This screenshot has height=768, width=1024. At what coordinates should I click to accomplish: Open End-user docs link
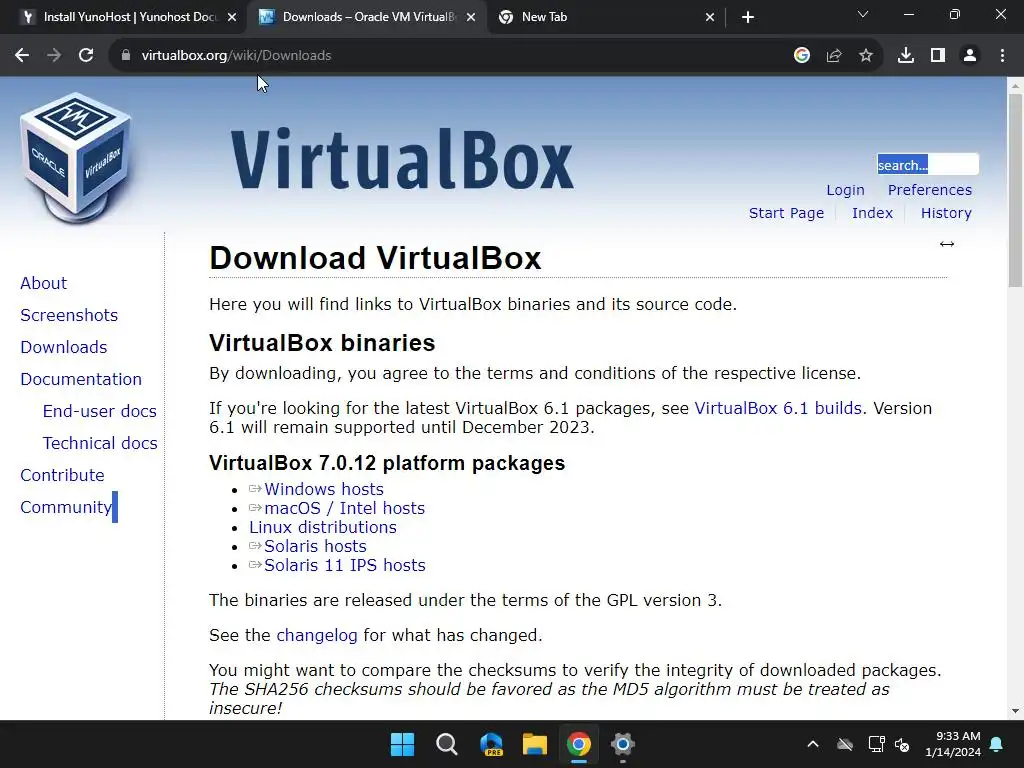click(99, 411)
